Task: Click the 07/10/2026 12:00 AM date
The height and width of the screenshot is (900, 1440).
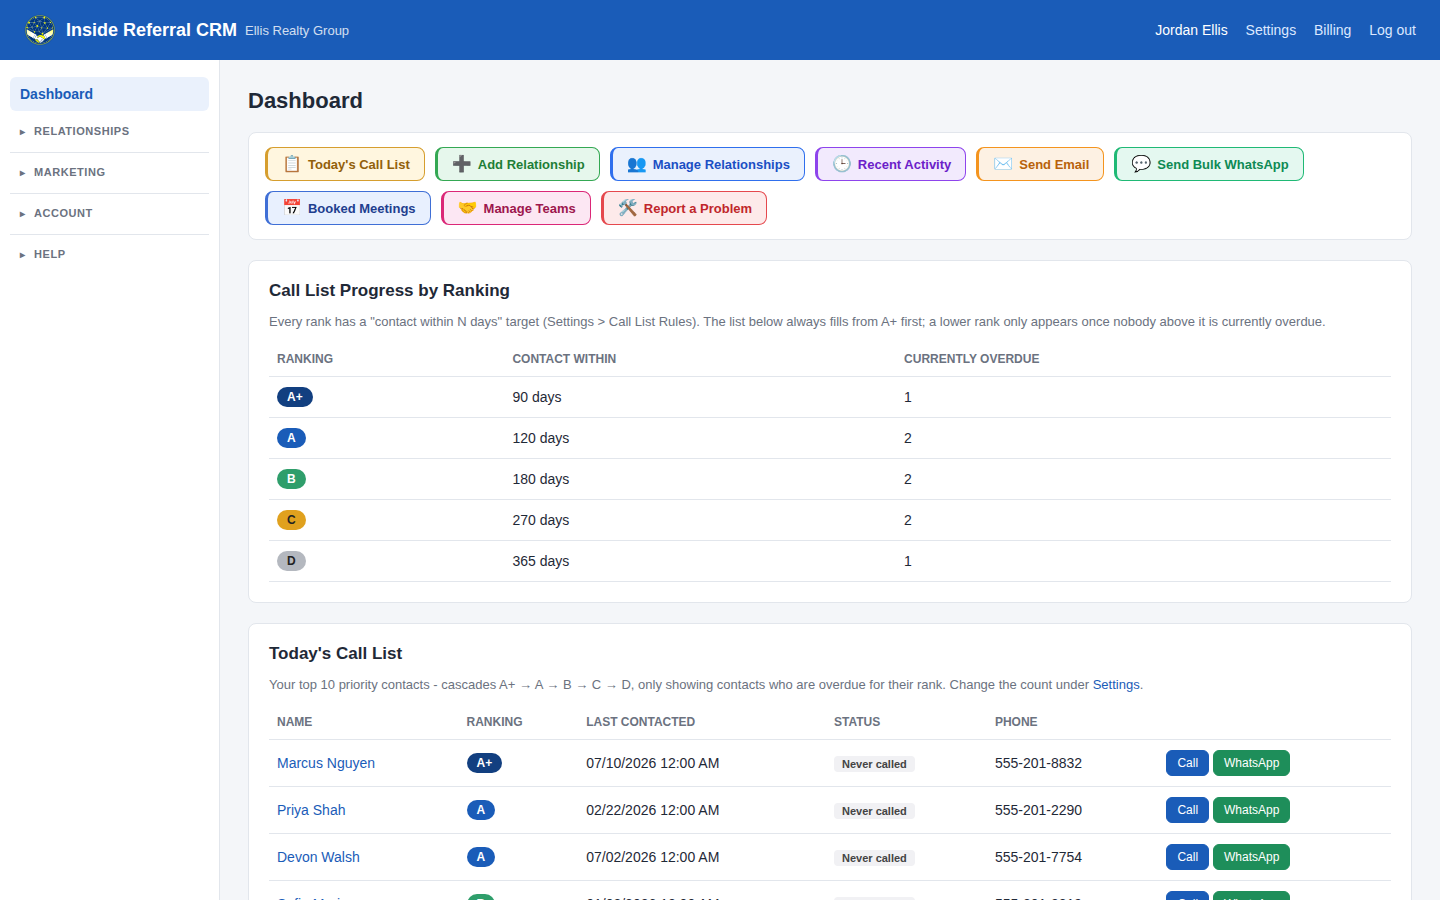Action: (x=653, y=763)
